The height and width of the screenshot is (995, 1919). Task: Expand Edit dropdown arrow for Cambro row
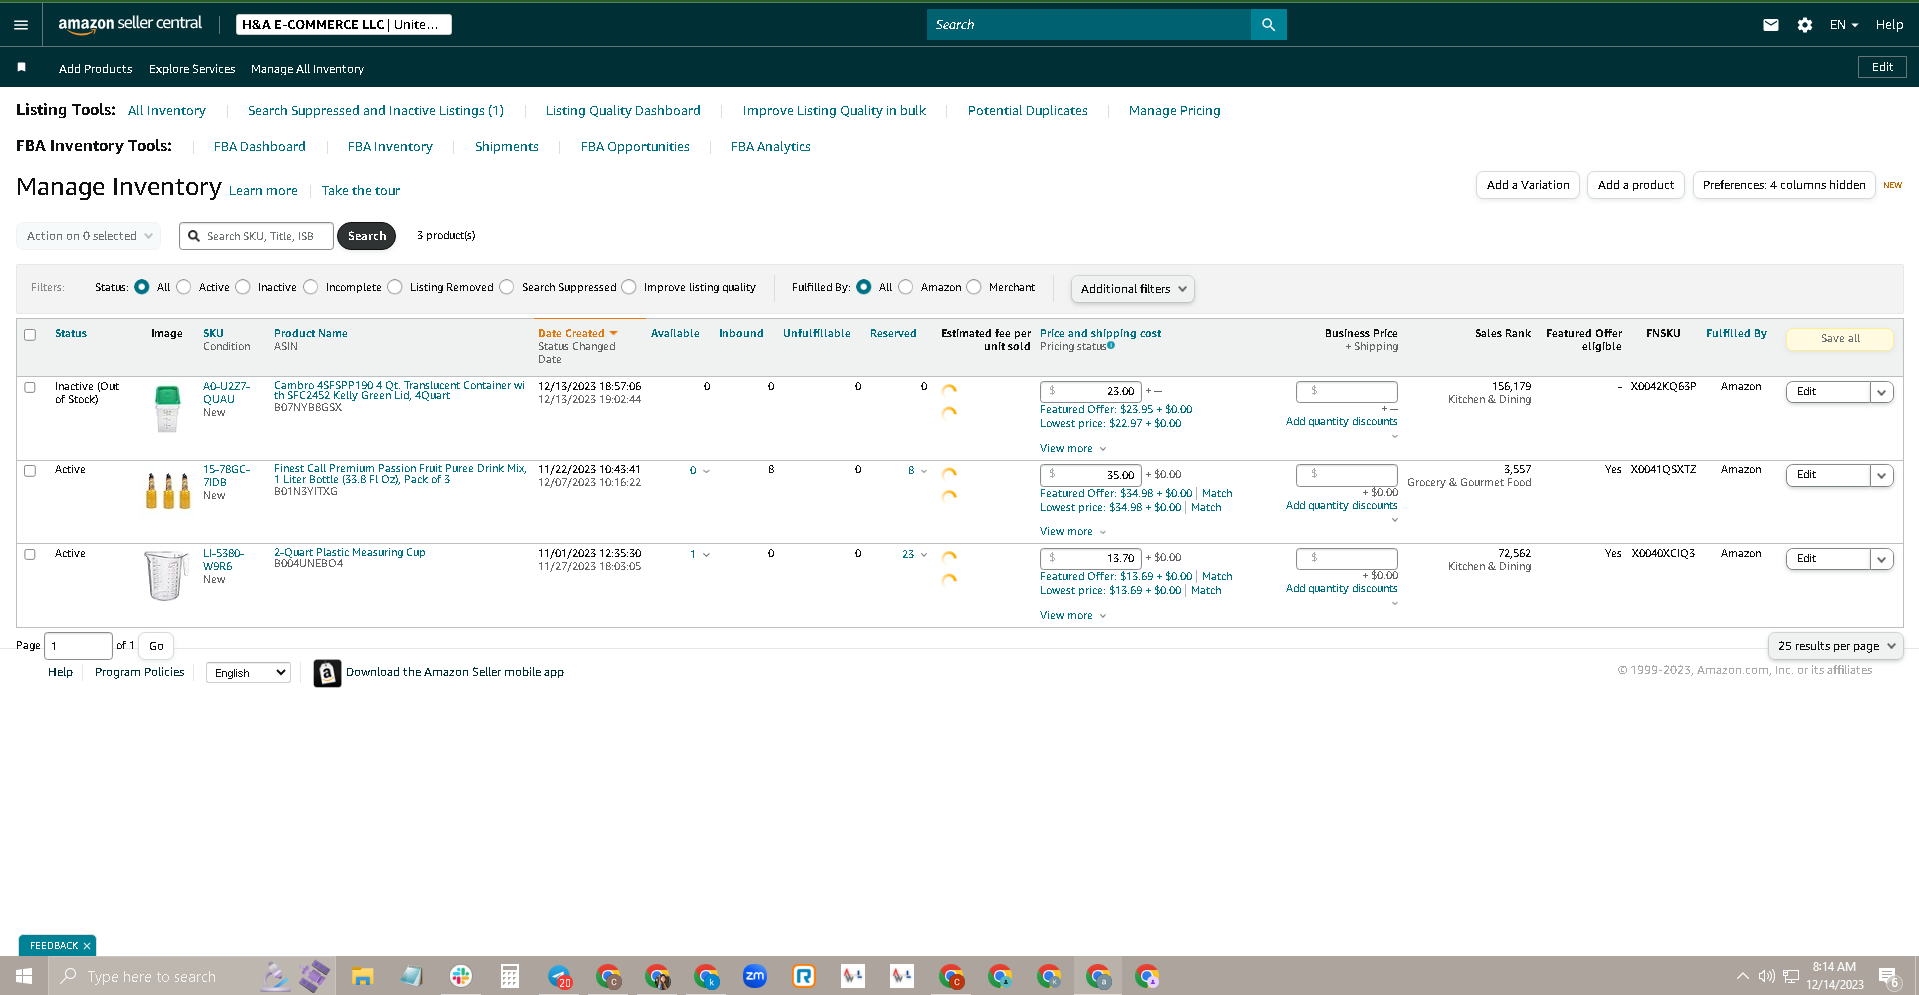coord(1882,392)
